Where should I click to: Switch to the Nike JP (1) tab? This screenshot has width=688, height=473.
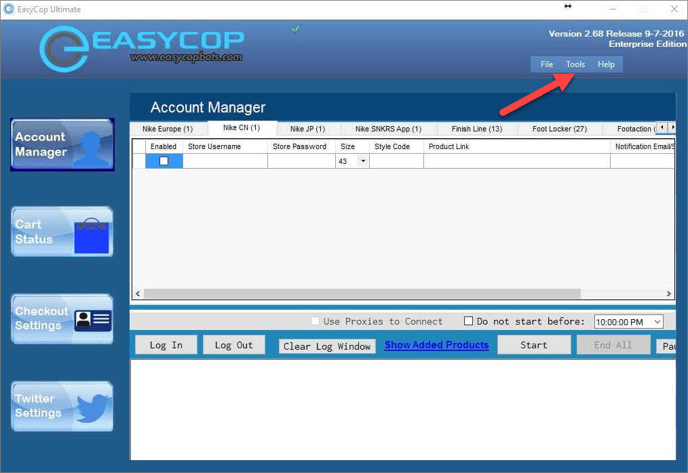[x=308, y=129]
